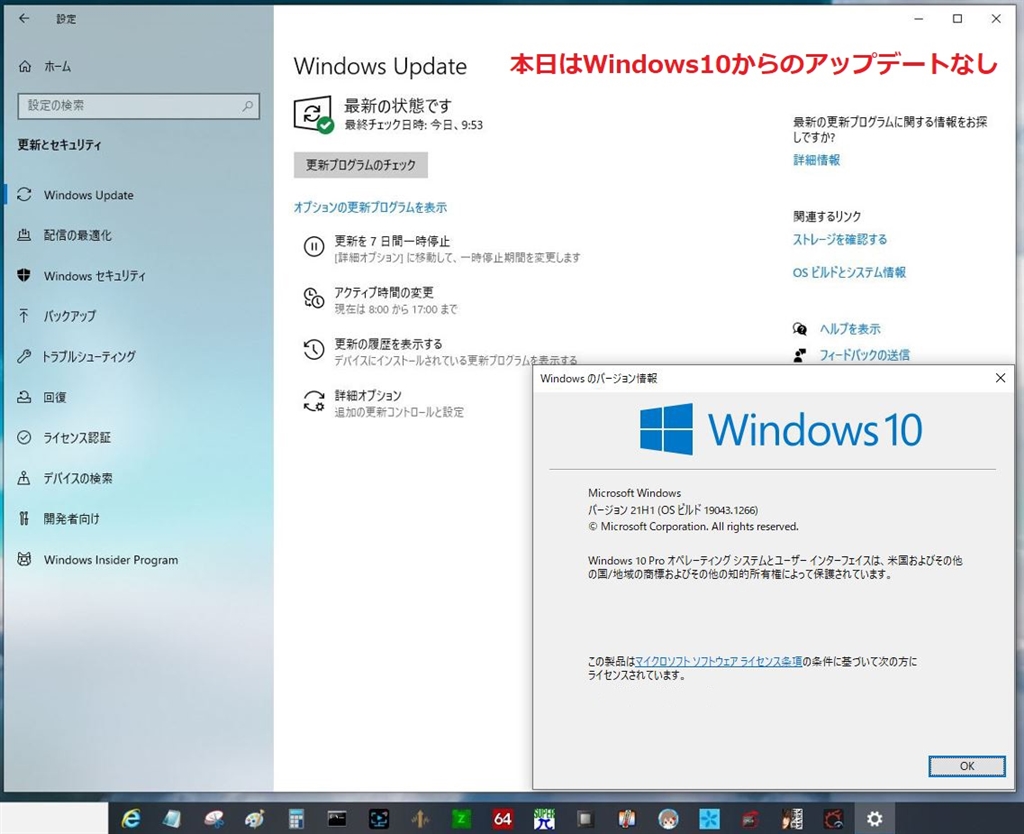Open 回復 (Recovery) in the sidebar

55,397
